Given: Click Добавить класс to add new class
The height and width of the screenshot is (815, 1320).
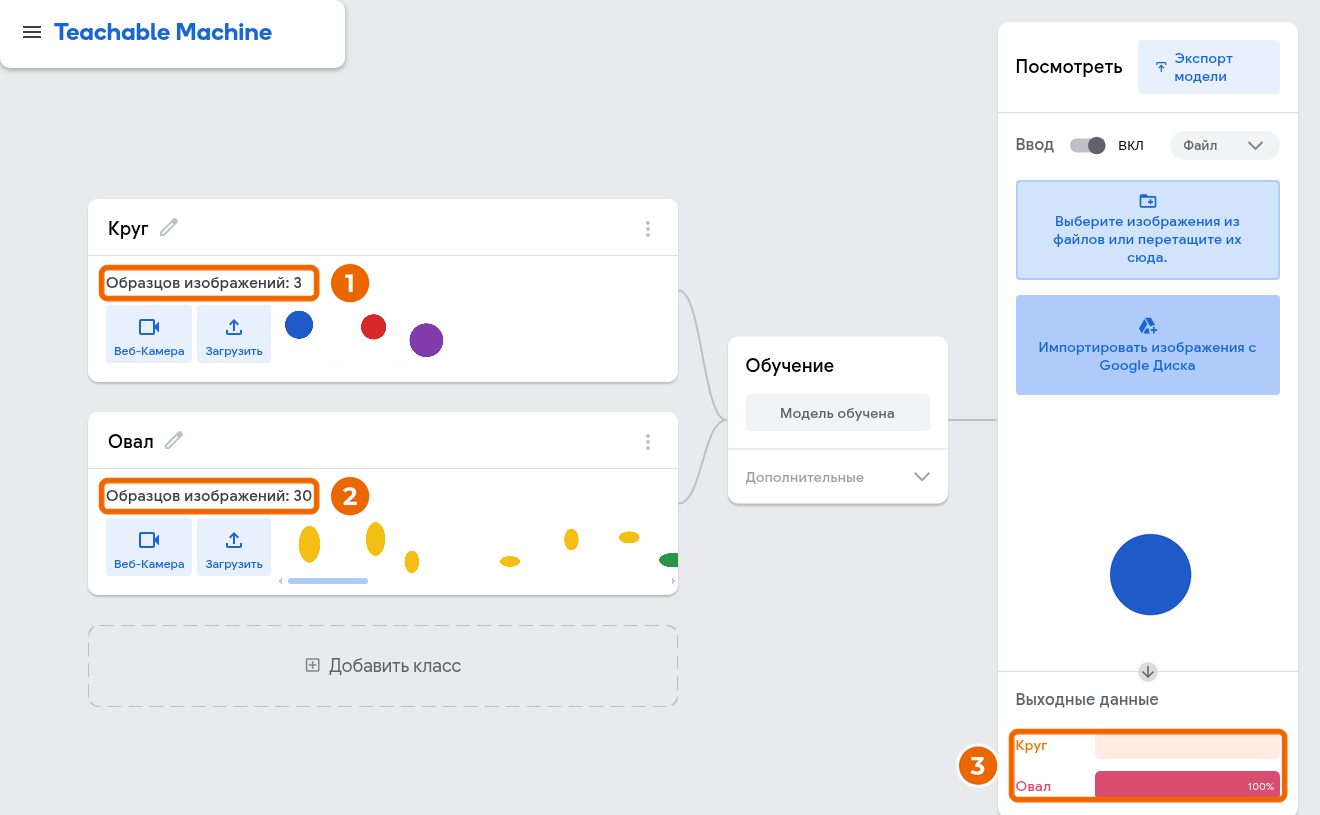Looking at the screenshot, I should (x=383, y=666).
